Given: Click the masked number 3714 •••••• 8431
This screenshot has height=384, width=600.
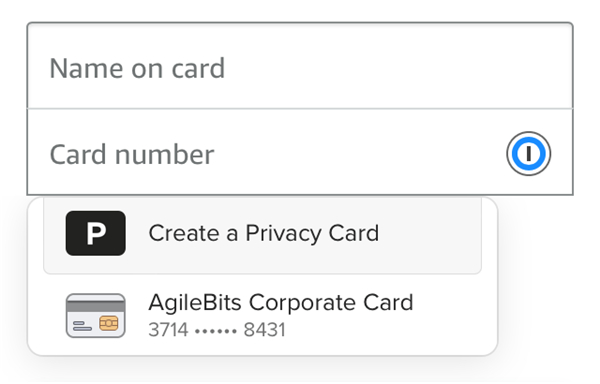Looking at the screenshot, I should [217, 330].
